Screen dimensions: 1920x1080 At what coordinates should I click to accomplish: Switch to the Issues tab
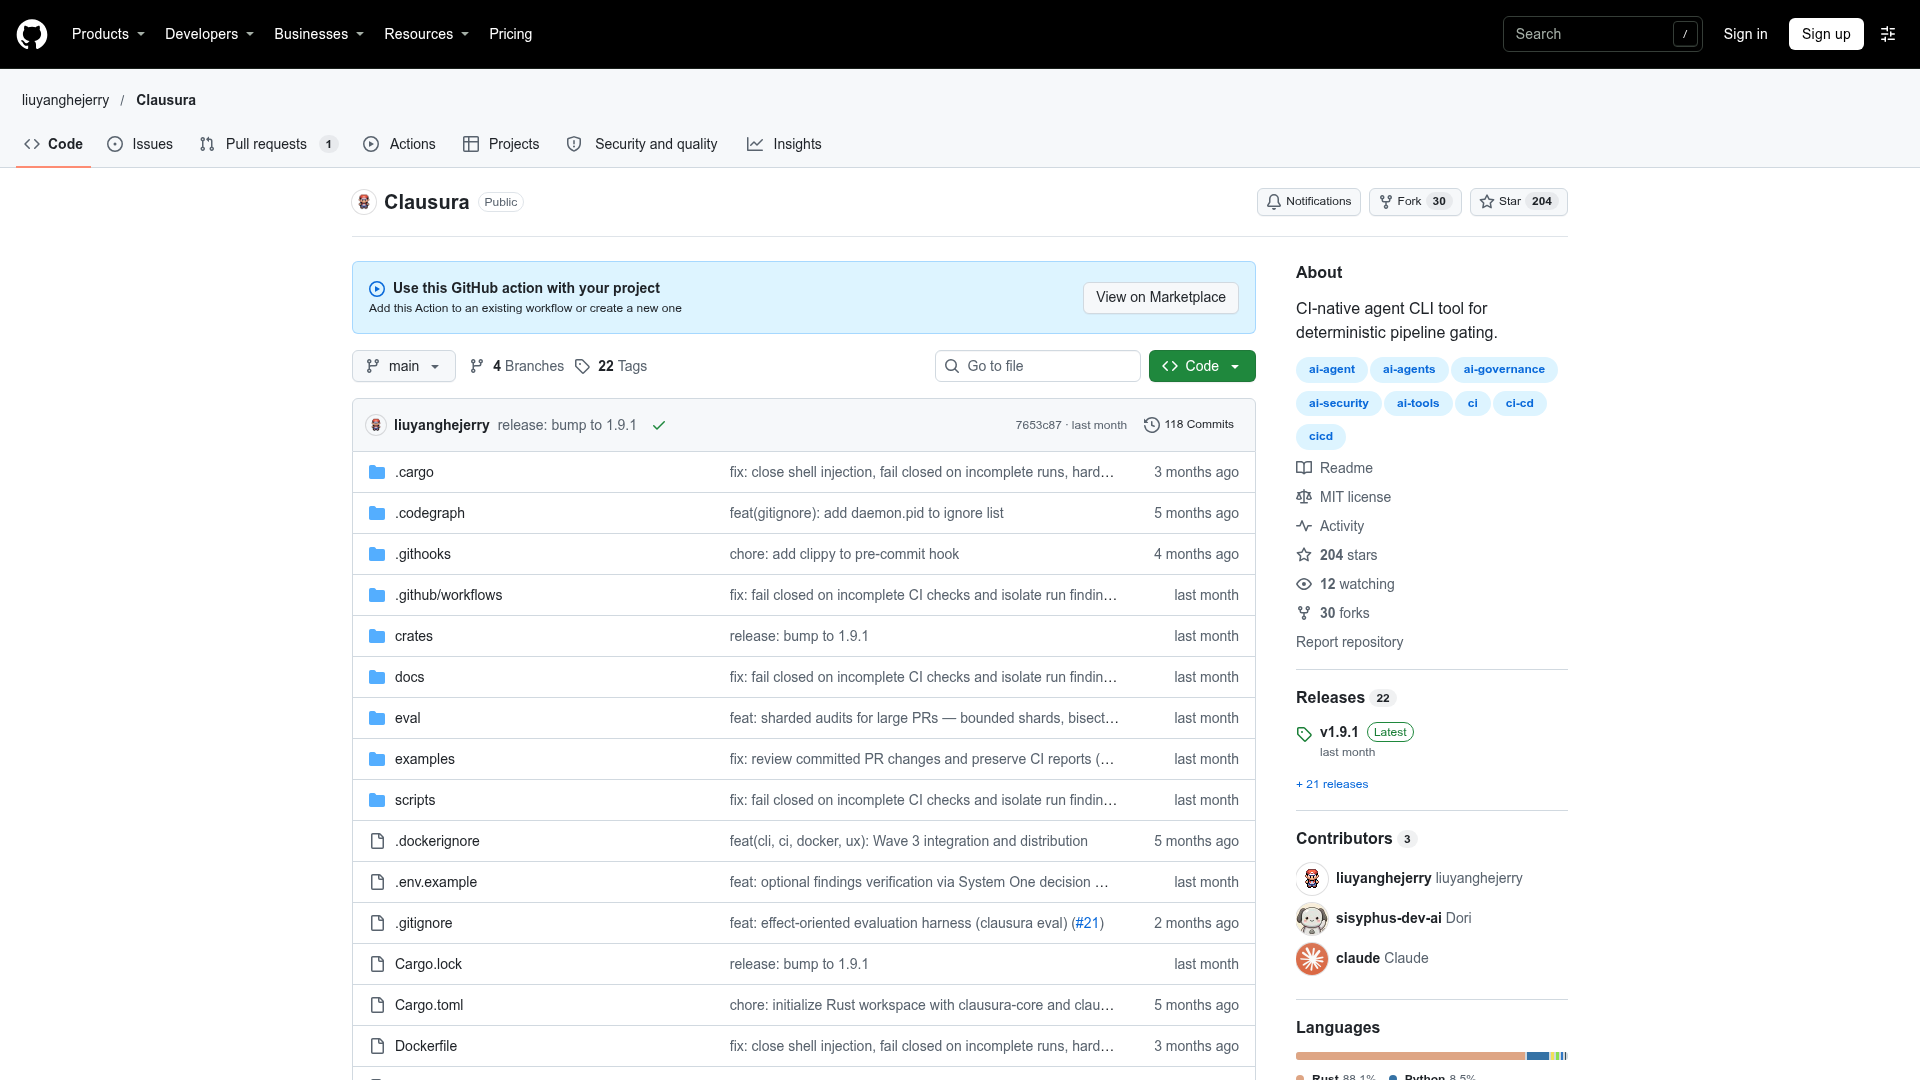click(140, 144)
